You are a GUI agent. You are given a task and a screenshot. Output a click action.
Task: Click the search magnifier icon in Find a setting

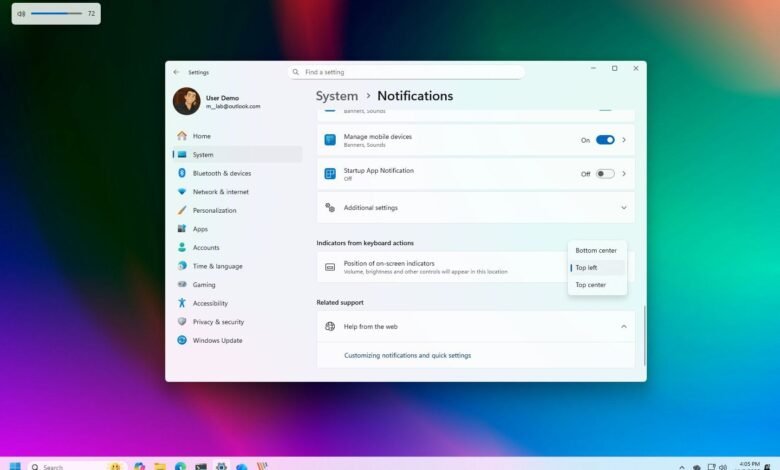coord(295,72)
